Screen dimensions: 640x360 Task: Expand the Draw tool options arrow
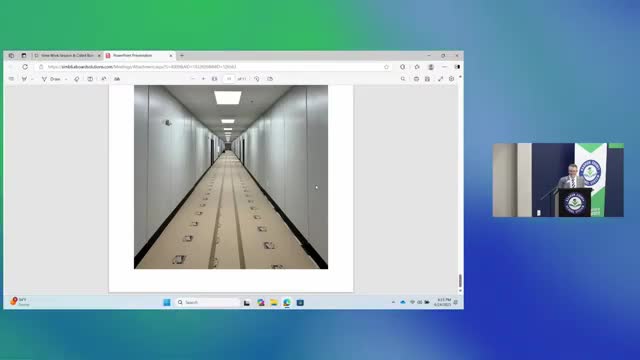tap(66, 79)
